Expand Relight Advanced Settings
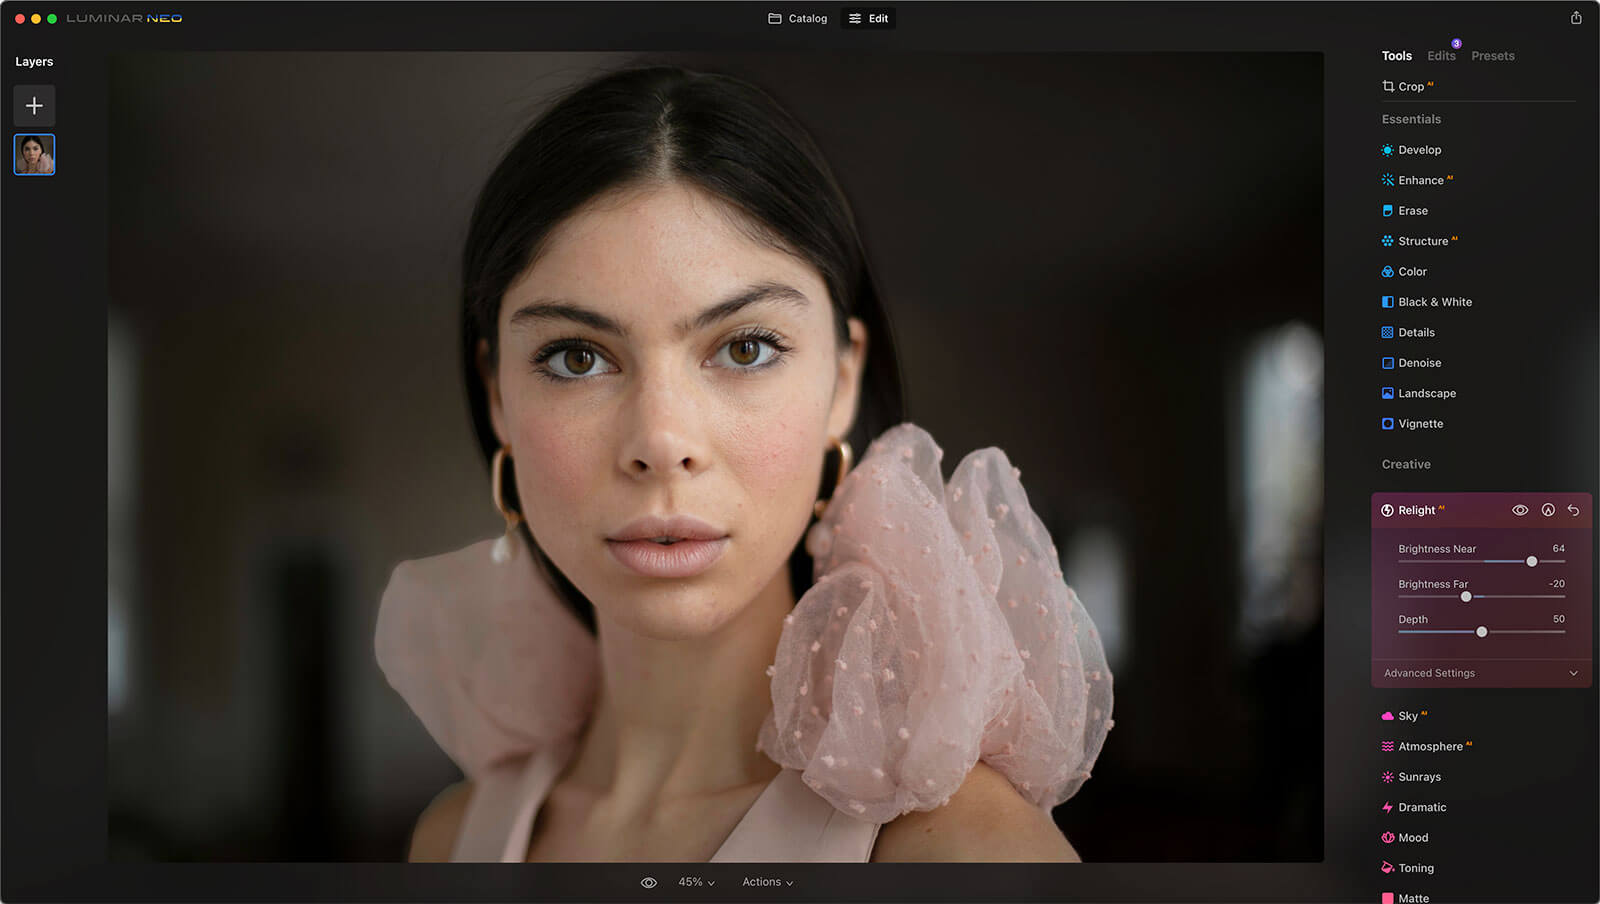1600x904 pixels. click(x=1480, y=673)
